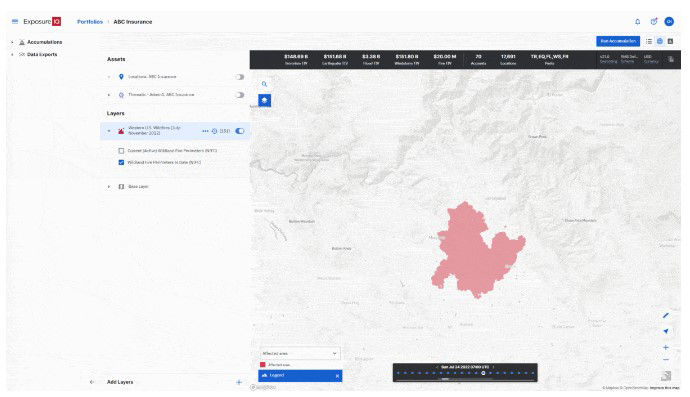Open the Affected area legend dropdown
Image resolution: width=690 pixels, height=397 pixels.
[x=299, y=353]
